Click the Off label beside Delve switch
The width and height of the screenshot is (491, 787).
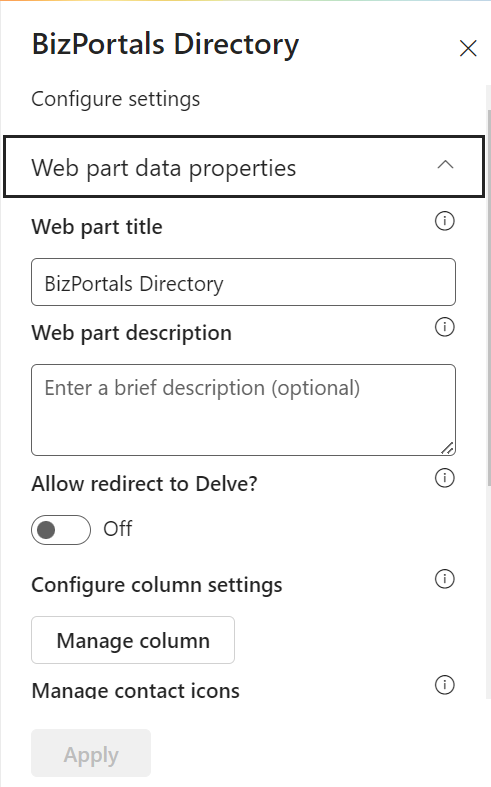coord(117,529)
